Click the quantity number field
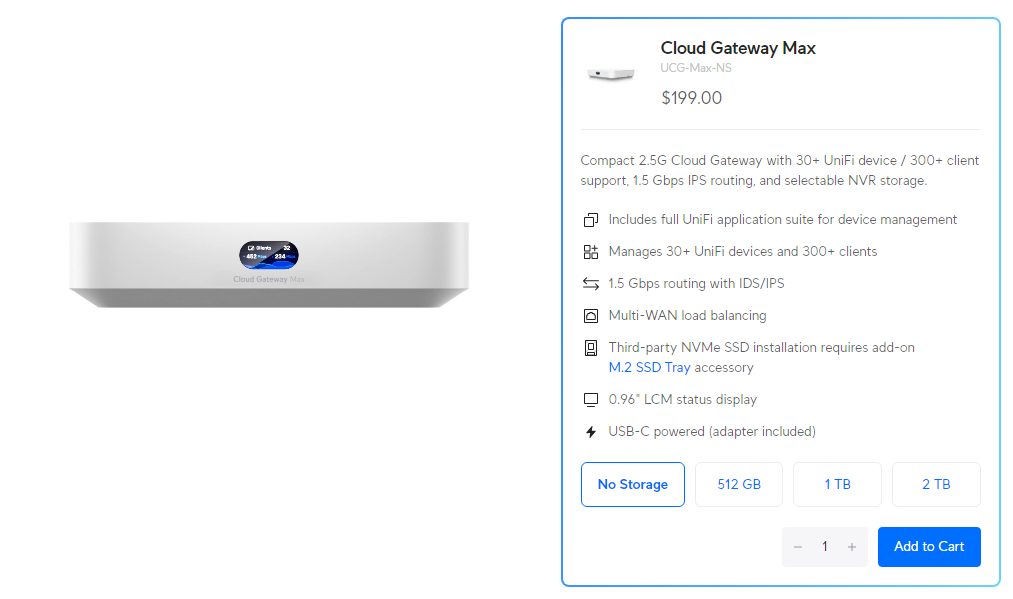The image size is (1013, 599). pos(825,547)
